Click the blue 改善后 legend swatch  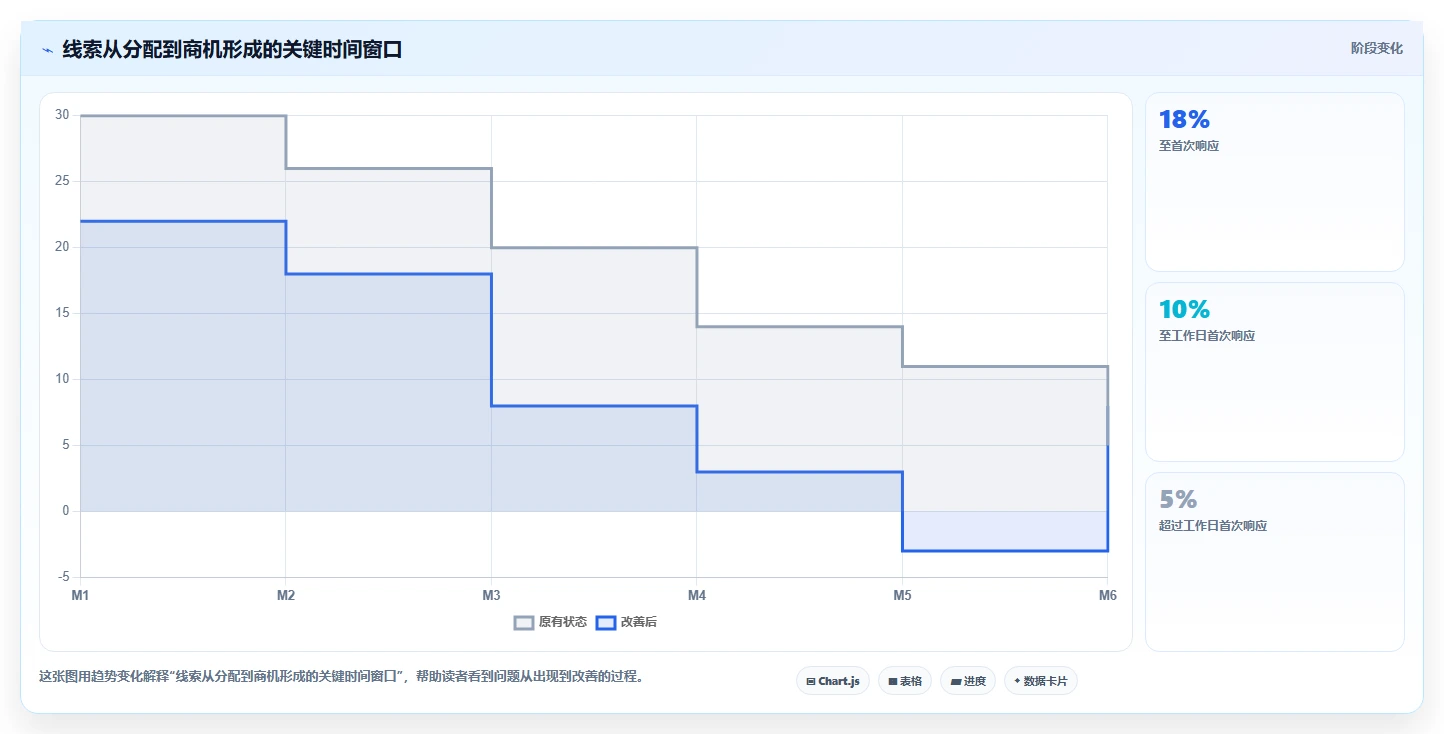click(606, 622)
